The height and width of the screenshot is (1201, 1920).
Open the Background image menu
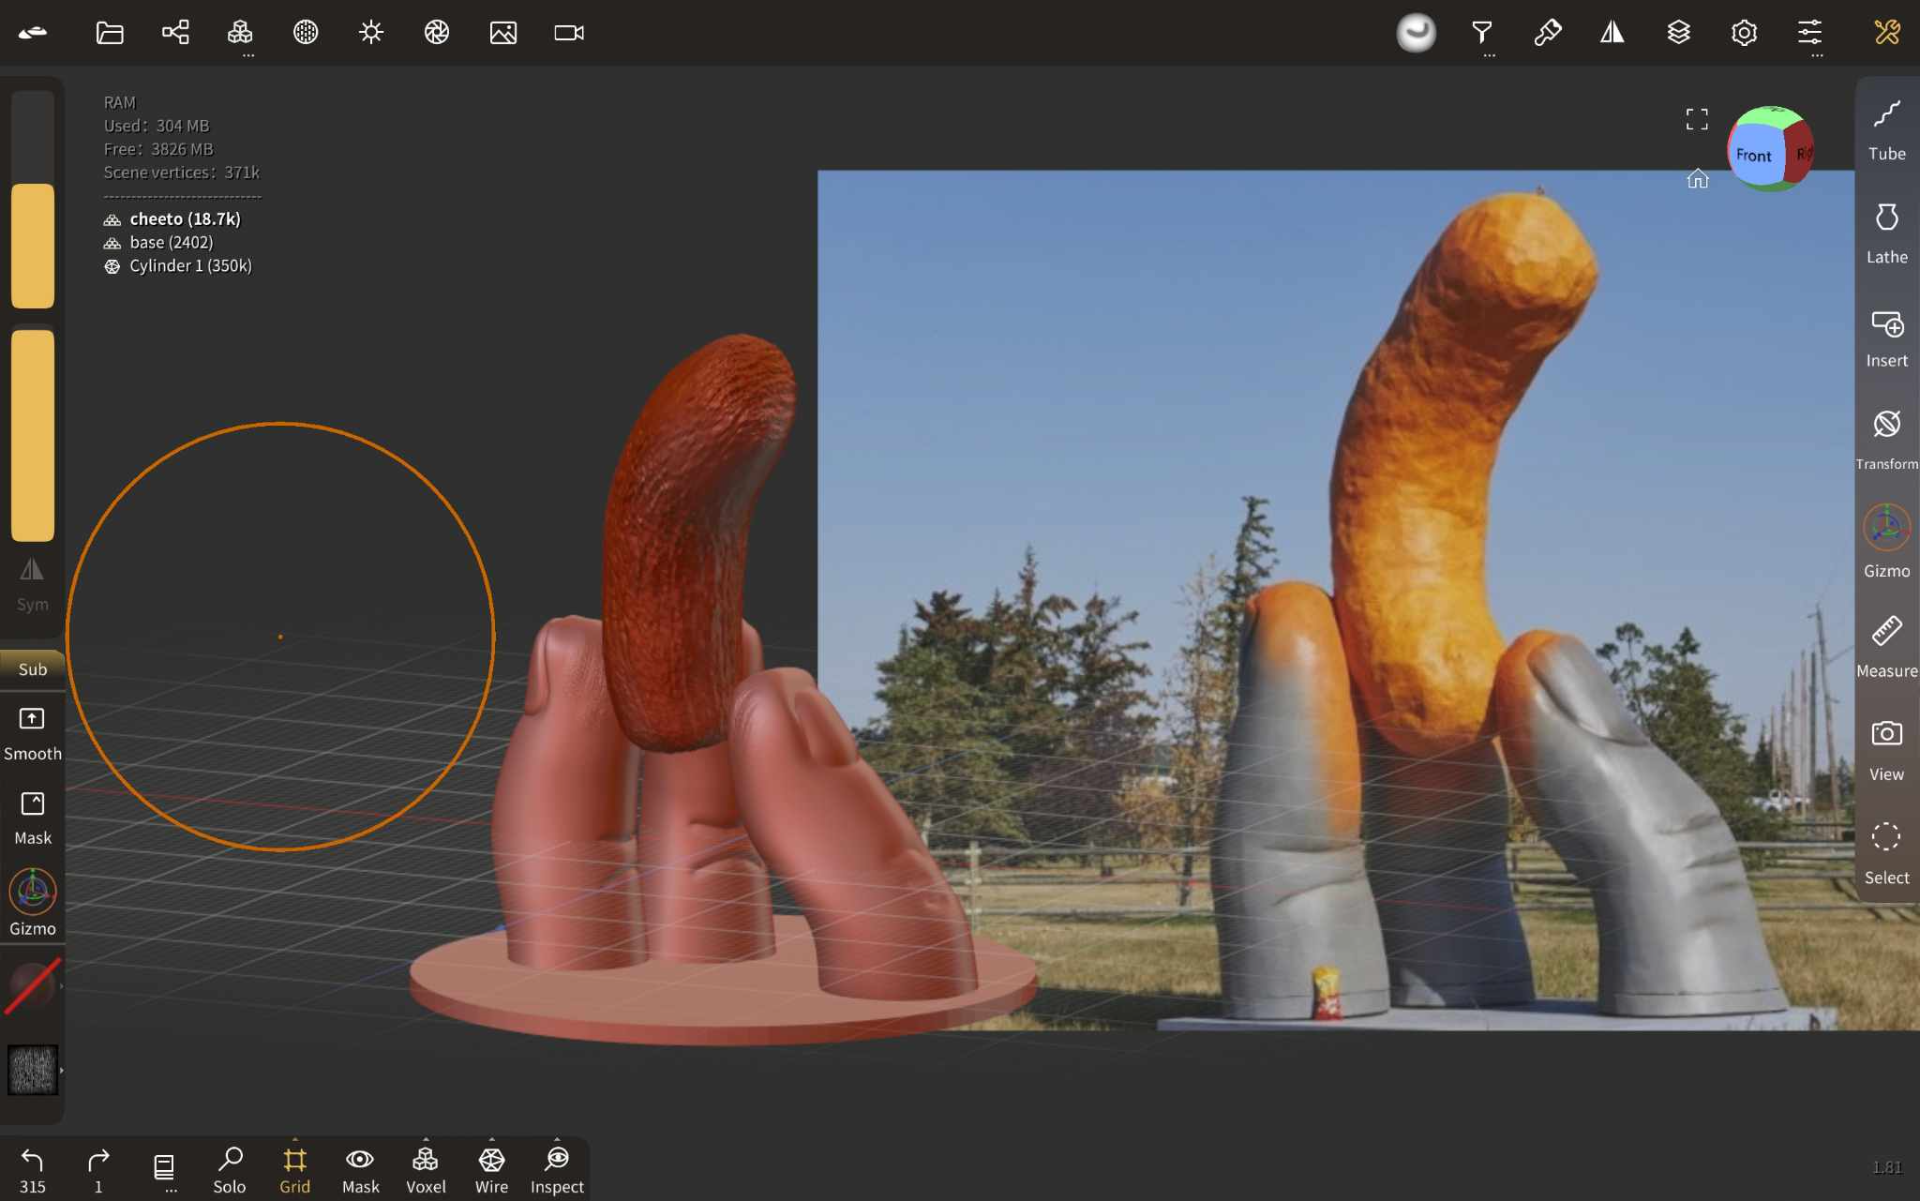[503, 33]
